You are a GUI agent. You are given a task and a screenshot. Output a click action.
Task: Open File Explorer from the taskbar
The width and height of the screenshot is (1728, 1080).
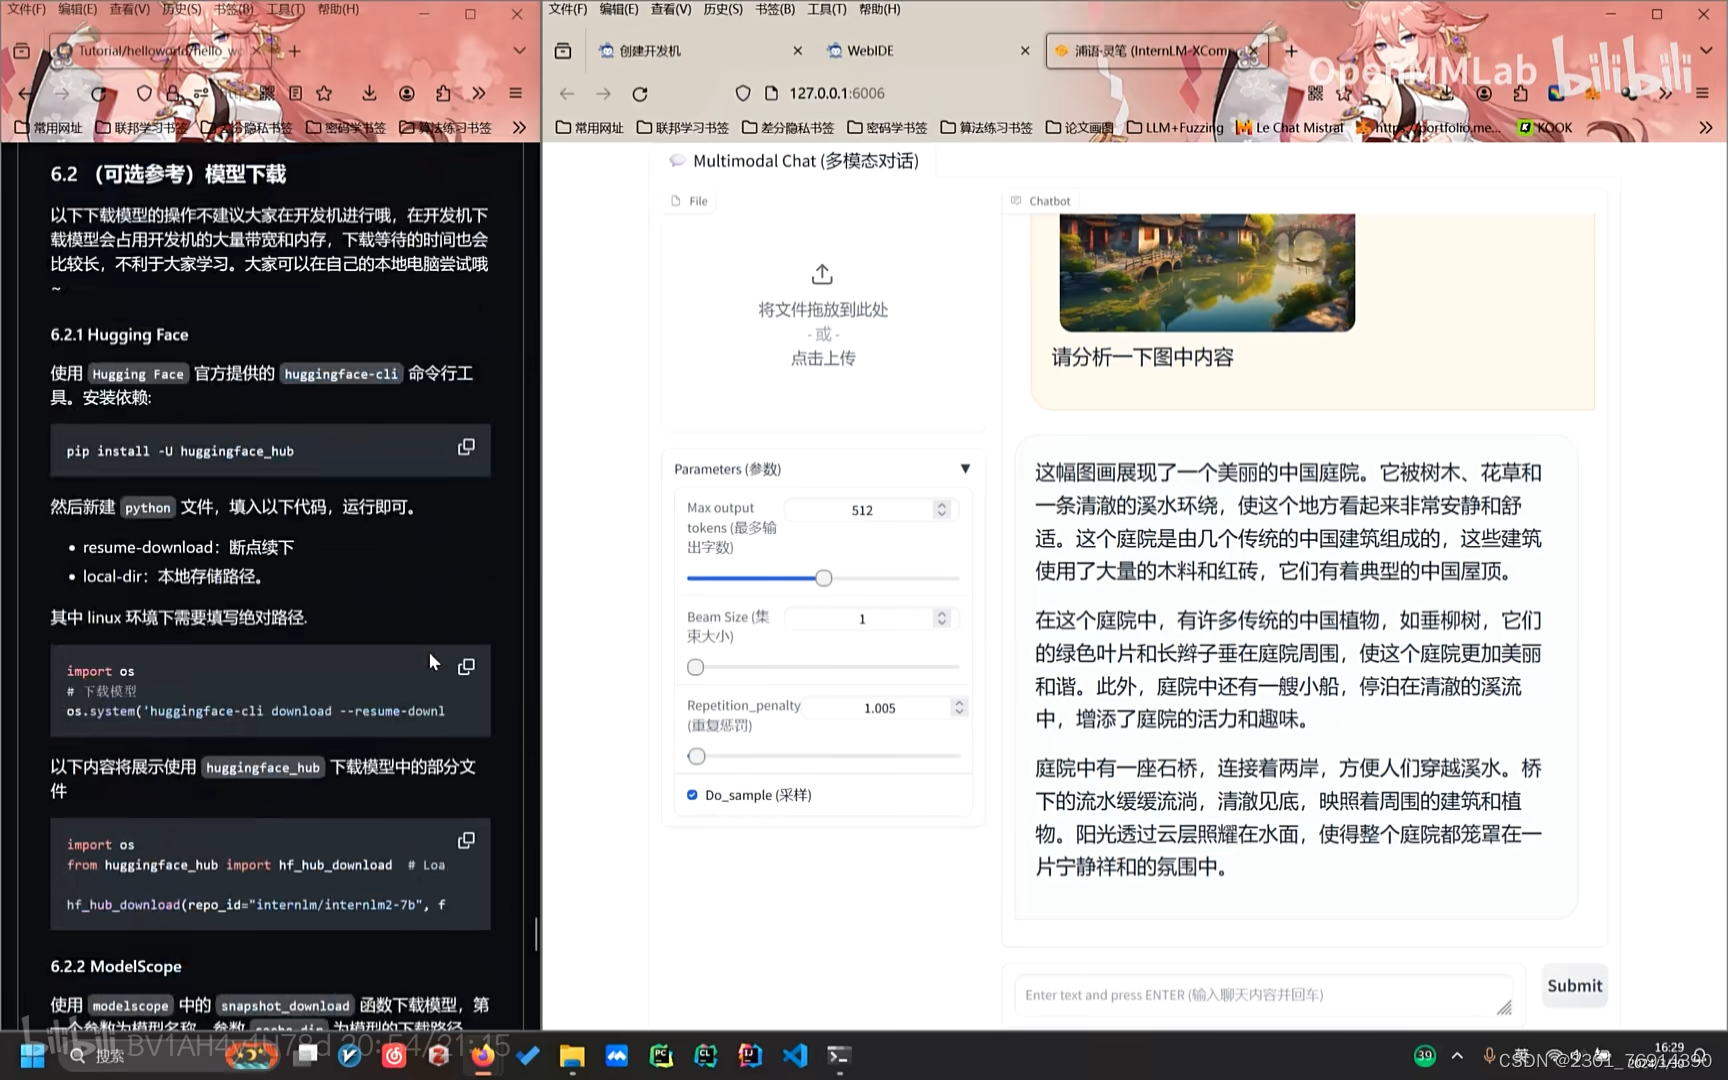coord(572,1055)
